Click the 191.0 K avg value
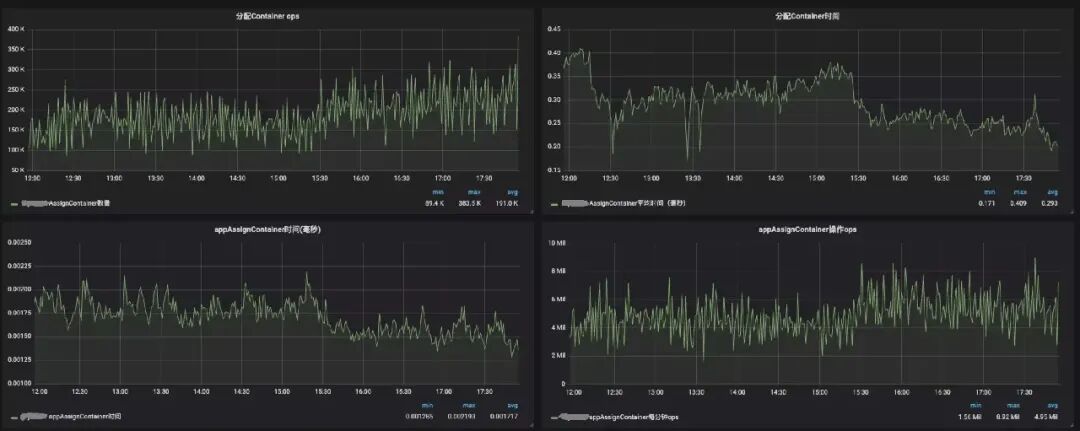The image size is (1080, 431). [508, 203]
